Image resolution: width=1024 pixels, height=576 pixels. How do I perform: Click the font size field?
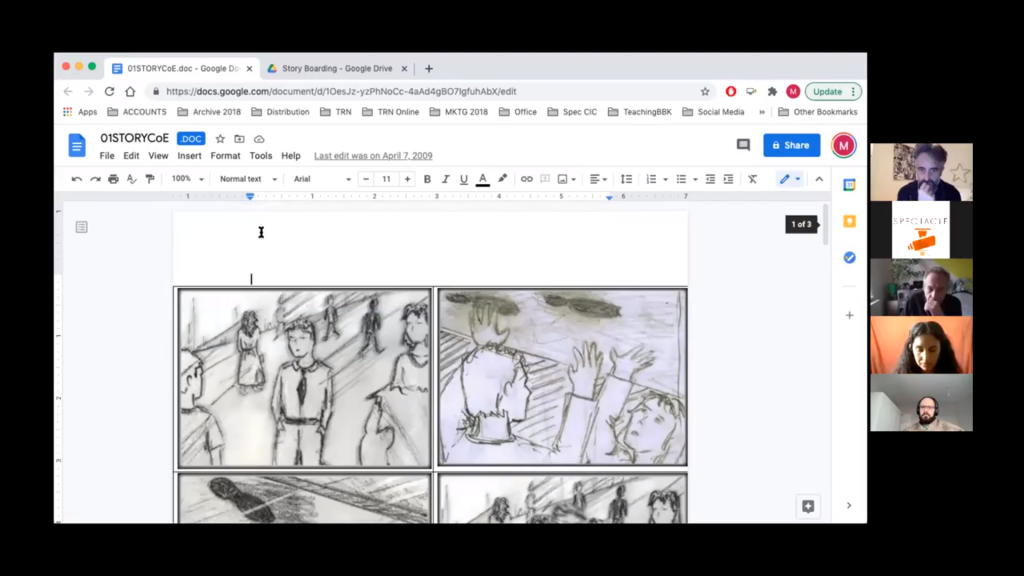(x=387, y=179)
